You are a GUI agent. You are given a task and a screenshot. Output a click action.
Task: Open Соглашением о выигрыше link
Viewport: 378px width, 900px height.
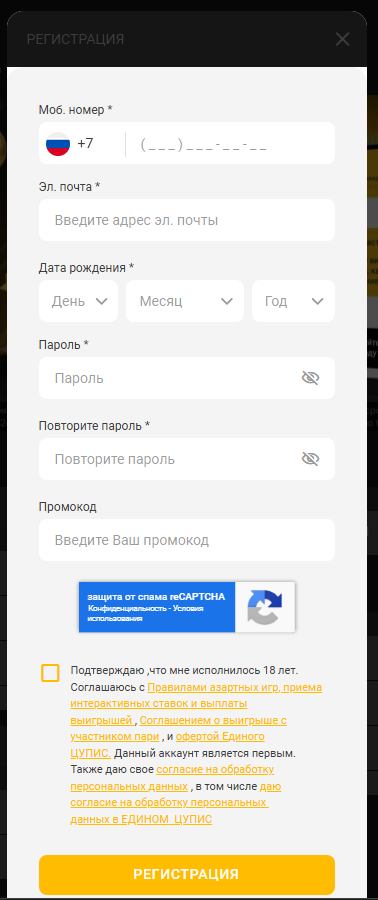tap(178, 728)
